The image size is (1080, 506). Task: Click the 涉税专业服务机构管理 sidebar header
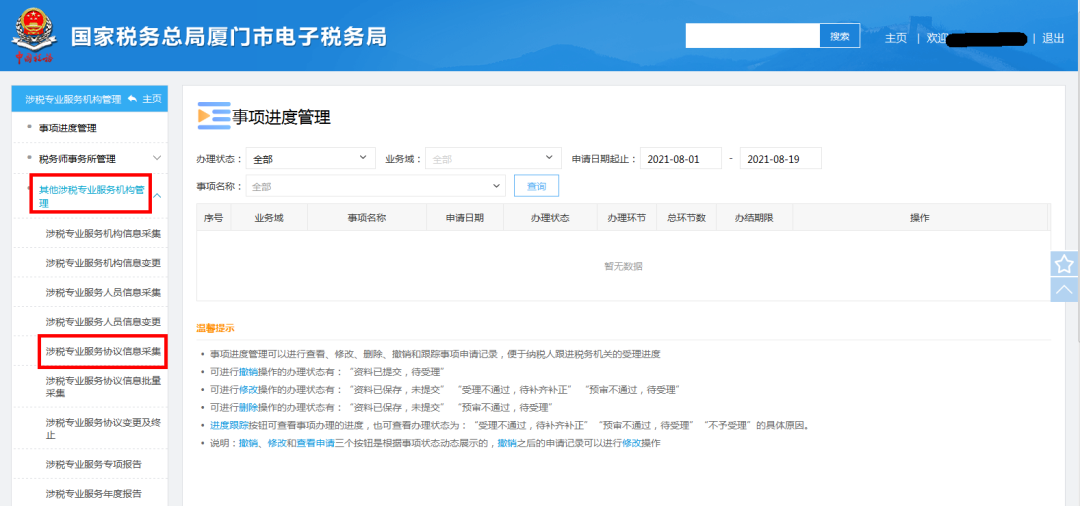click(73, 99)
